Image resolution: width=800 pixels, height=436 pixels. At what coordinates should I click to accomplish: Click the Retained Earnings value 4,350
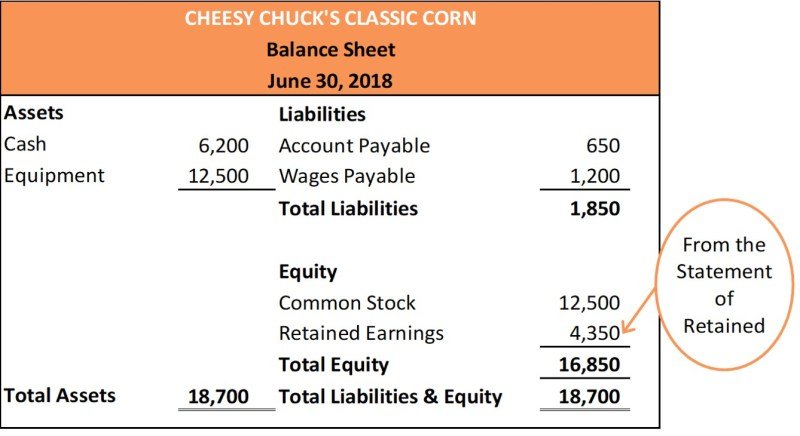pyautogui.click(x=595, y=334)
